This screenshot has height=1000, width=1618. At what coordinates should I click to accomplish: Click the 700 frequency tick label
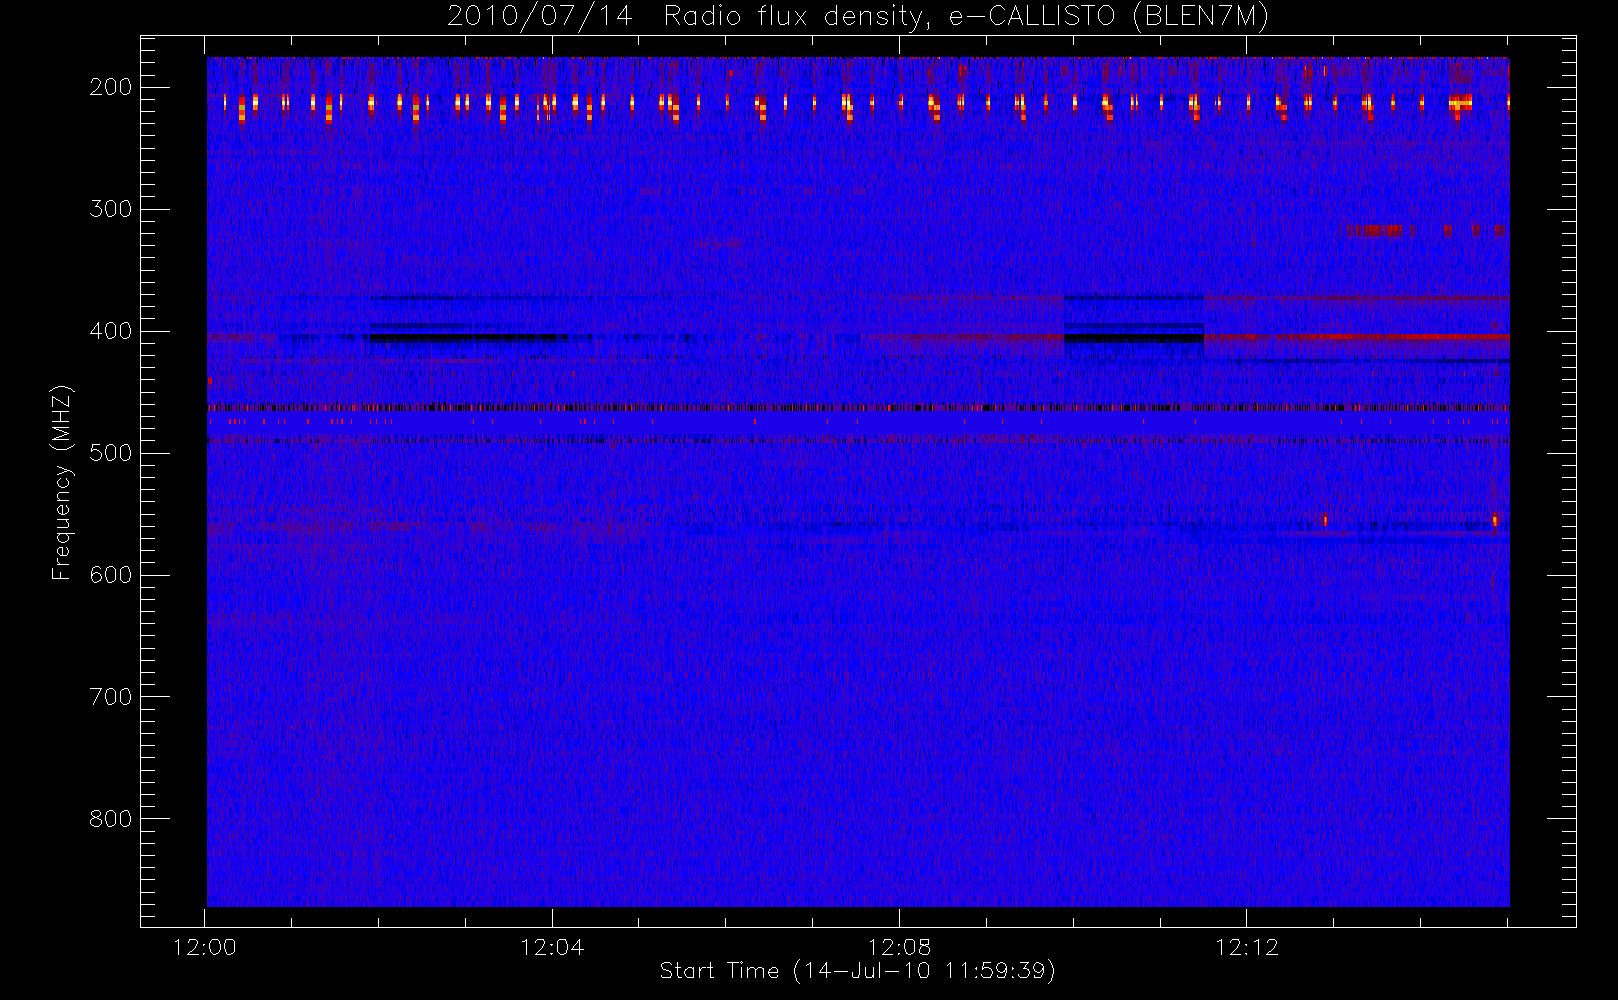[x=110, y=697]
